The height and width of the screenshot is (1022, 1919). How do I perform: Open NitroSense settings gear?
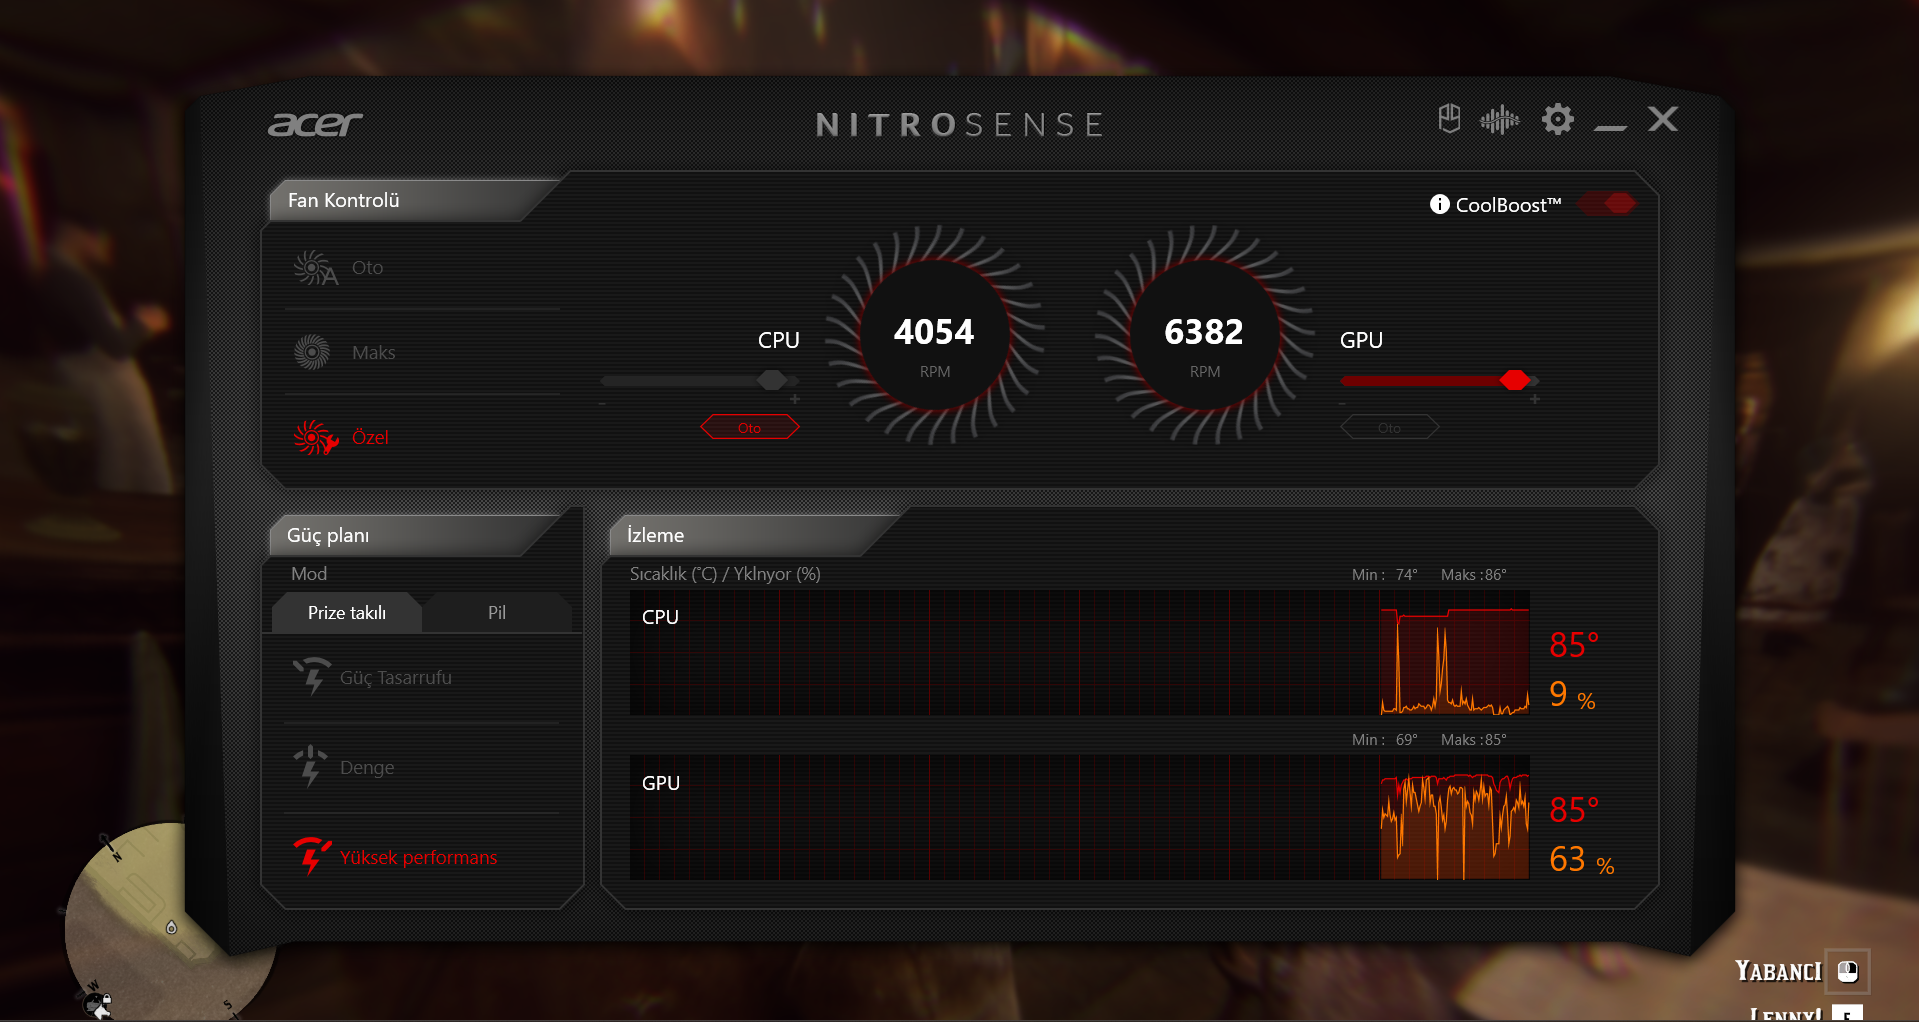pos(1557,119)
